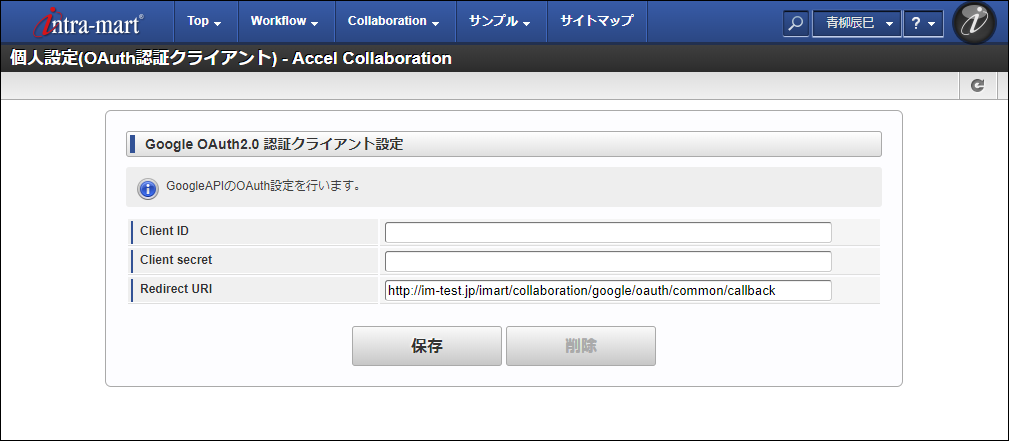Click the 'Client secret' label

176,259
